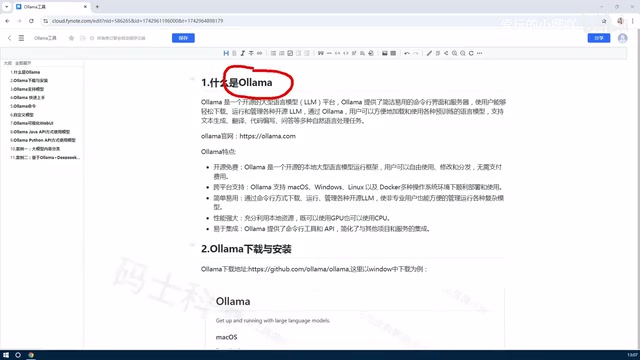
Task: Open the Cortana search circle in taskbar
Action: tap(18, 355)
